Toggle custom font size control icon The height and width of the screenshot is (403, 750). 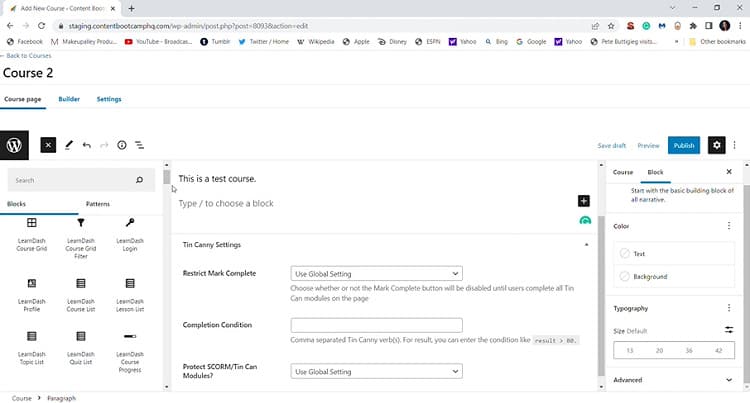[x=729, y=330]
